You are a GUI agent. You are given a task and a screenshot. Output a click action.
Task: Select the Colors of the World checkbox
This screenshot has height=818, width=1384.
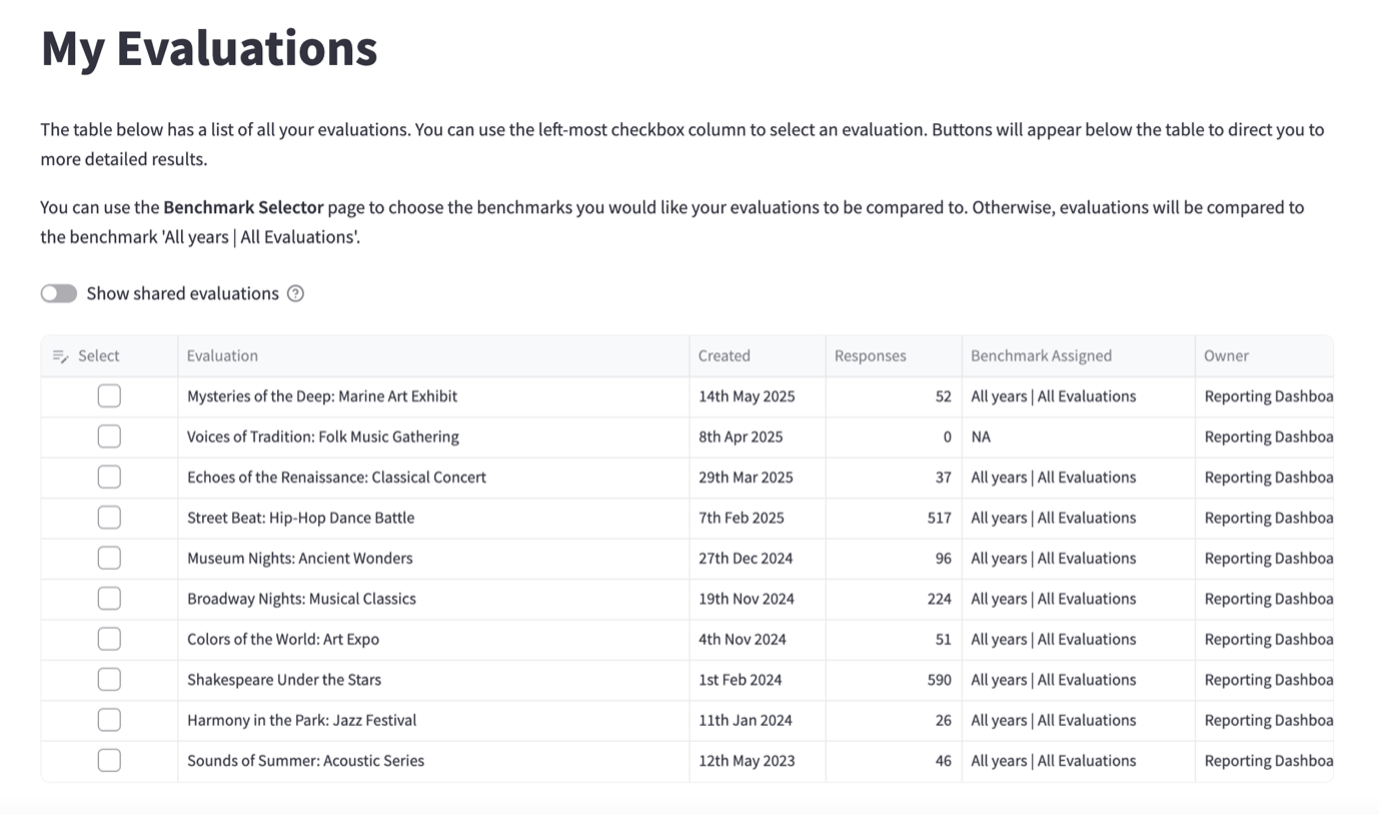109,640
